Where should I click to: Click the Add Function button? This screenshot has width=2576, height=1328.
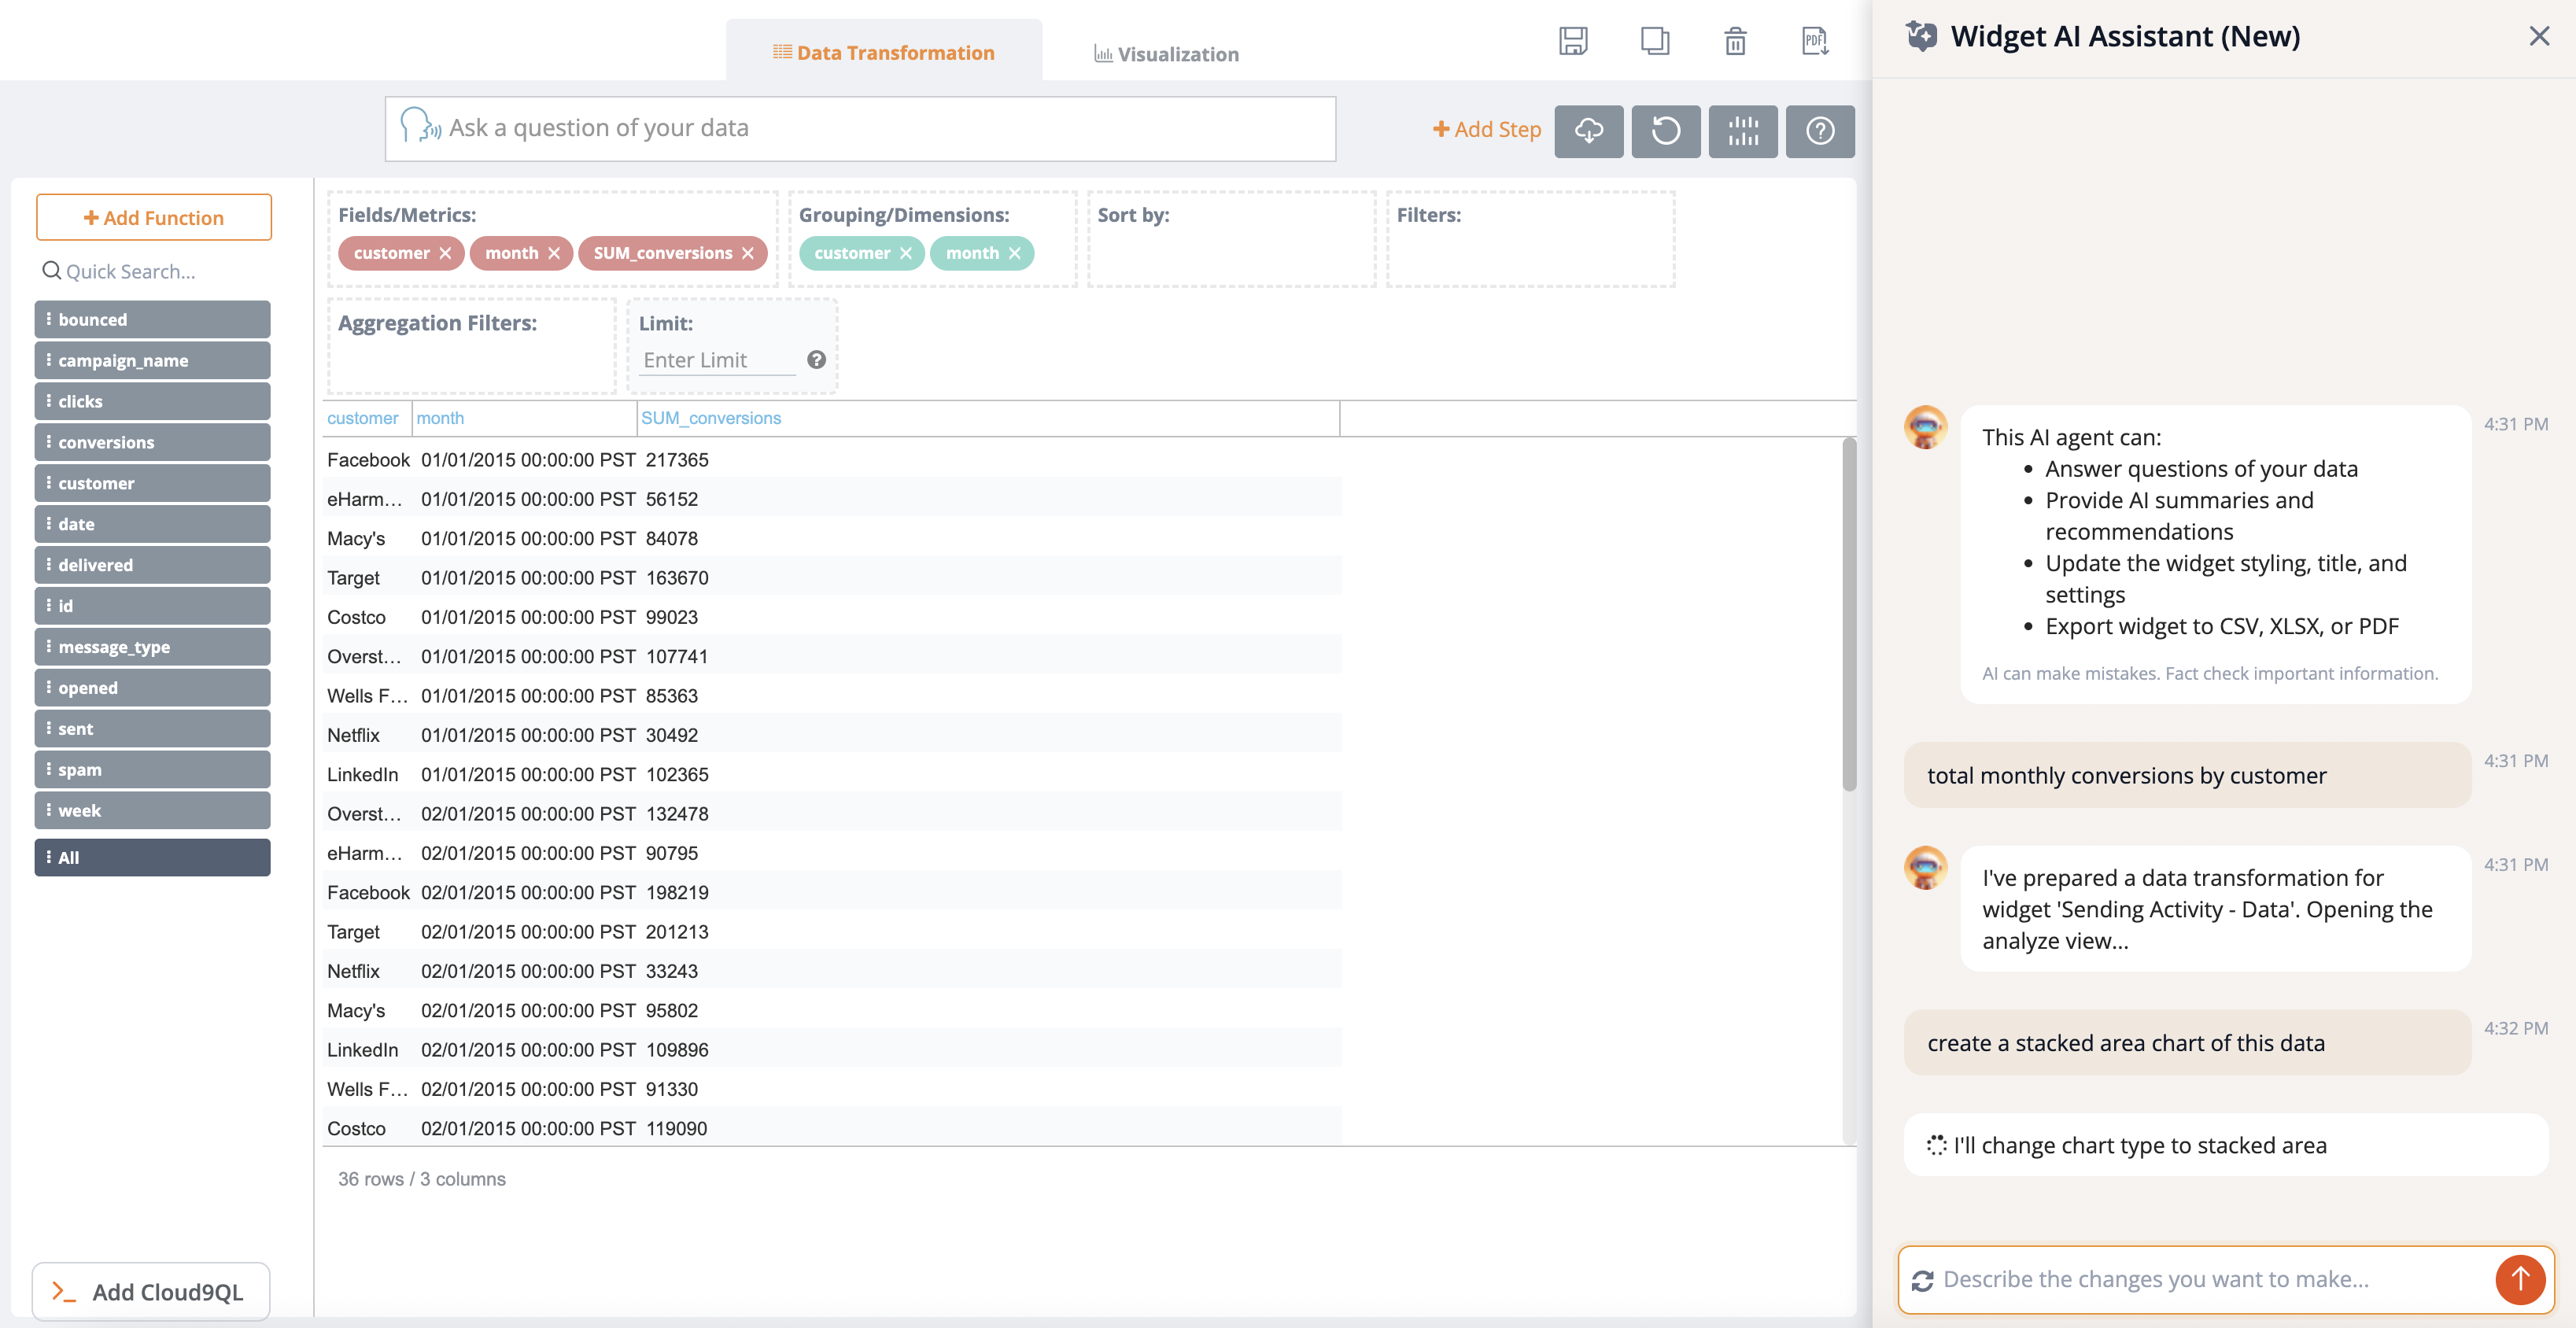153,217
